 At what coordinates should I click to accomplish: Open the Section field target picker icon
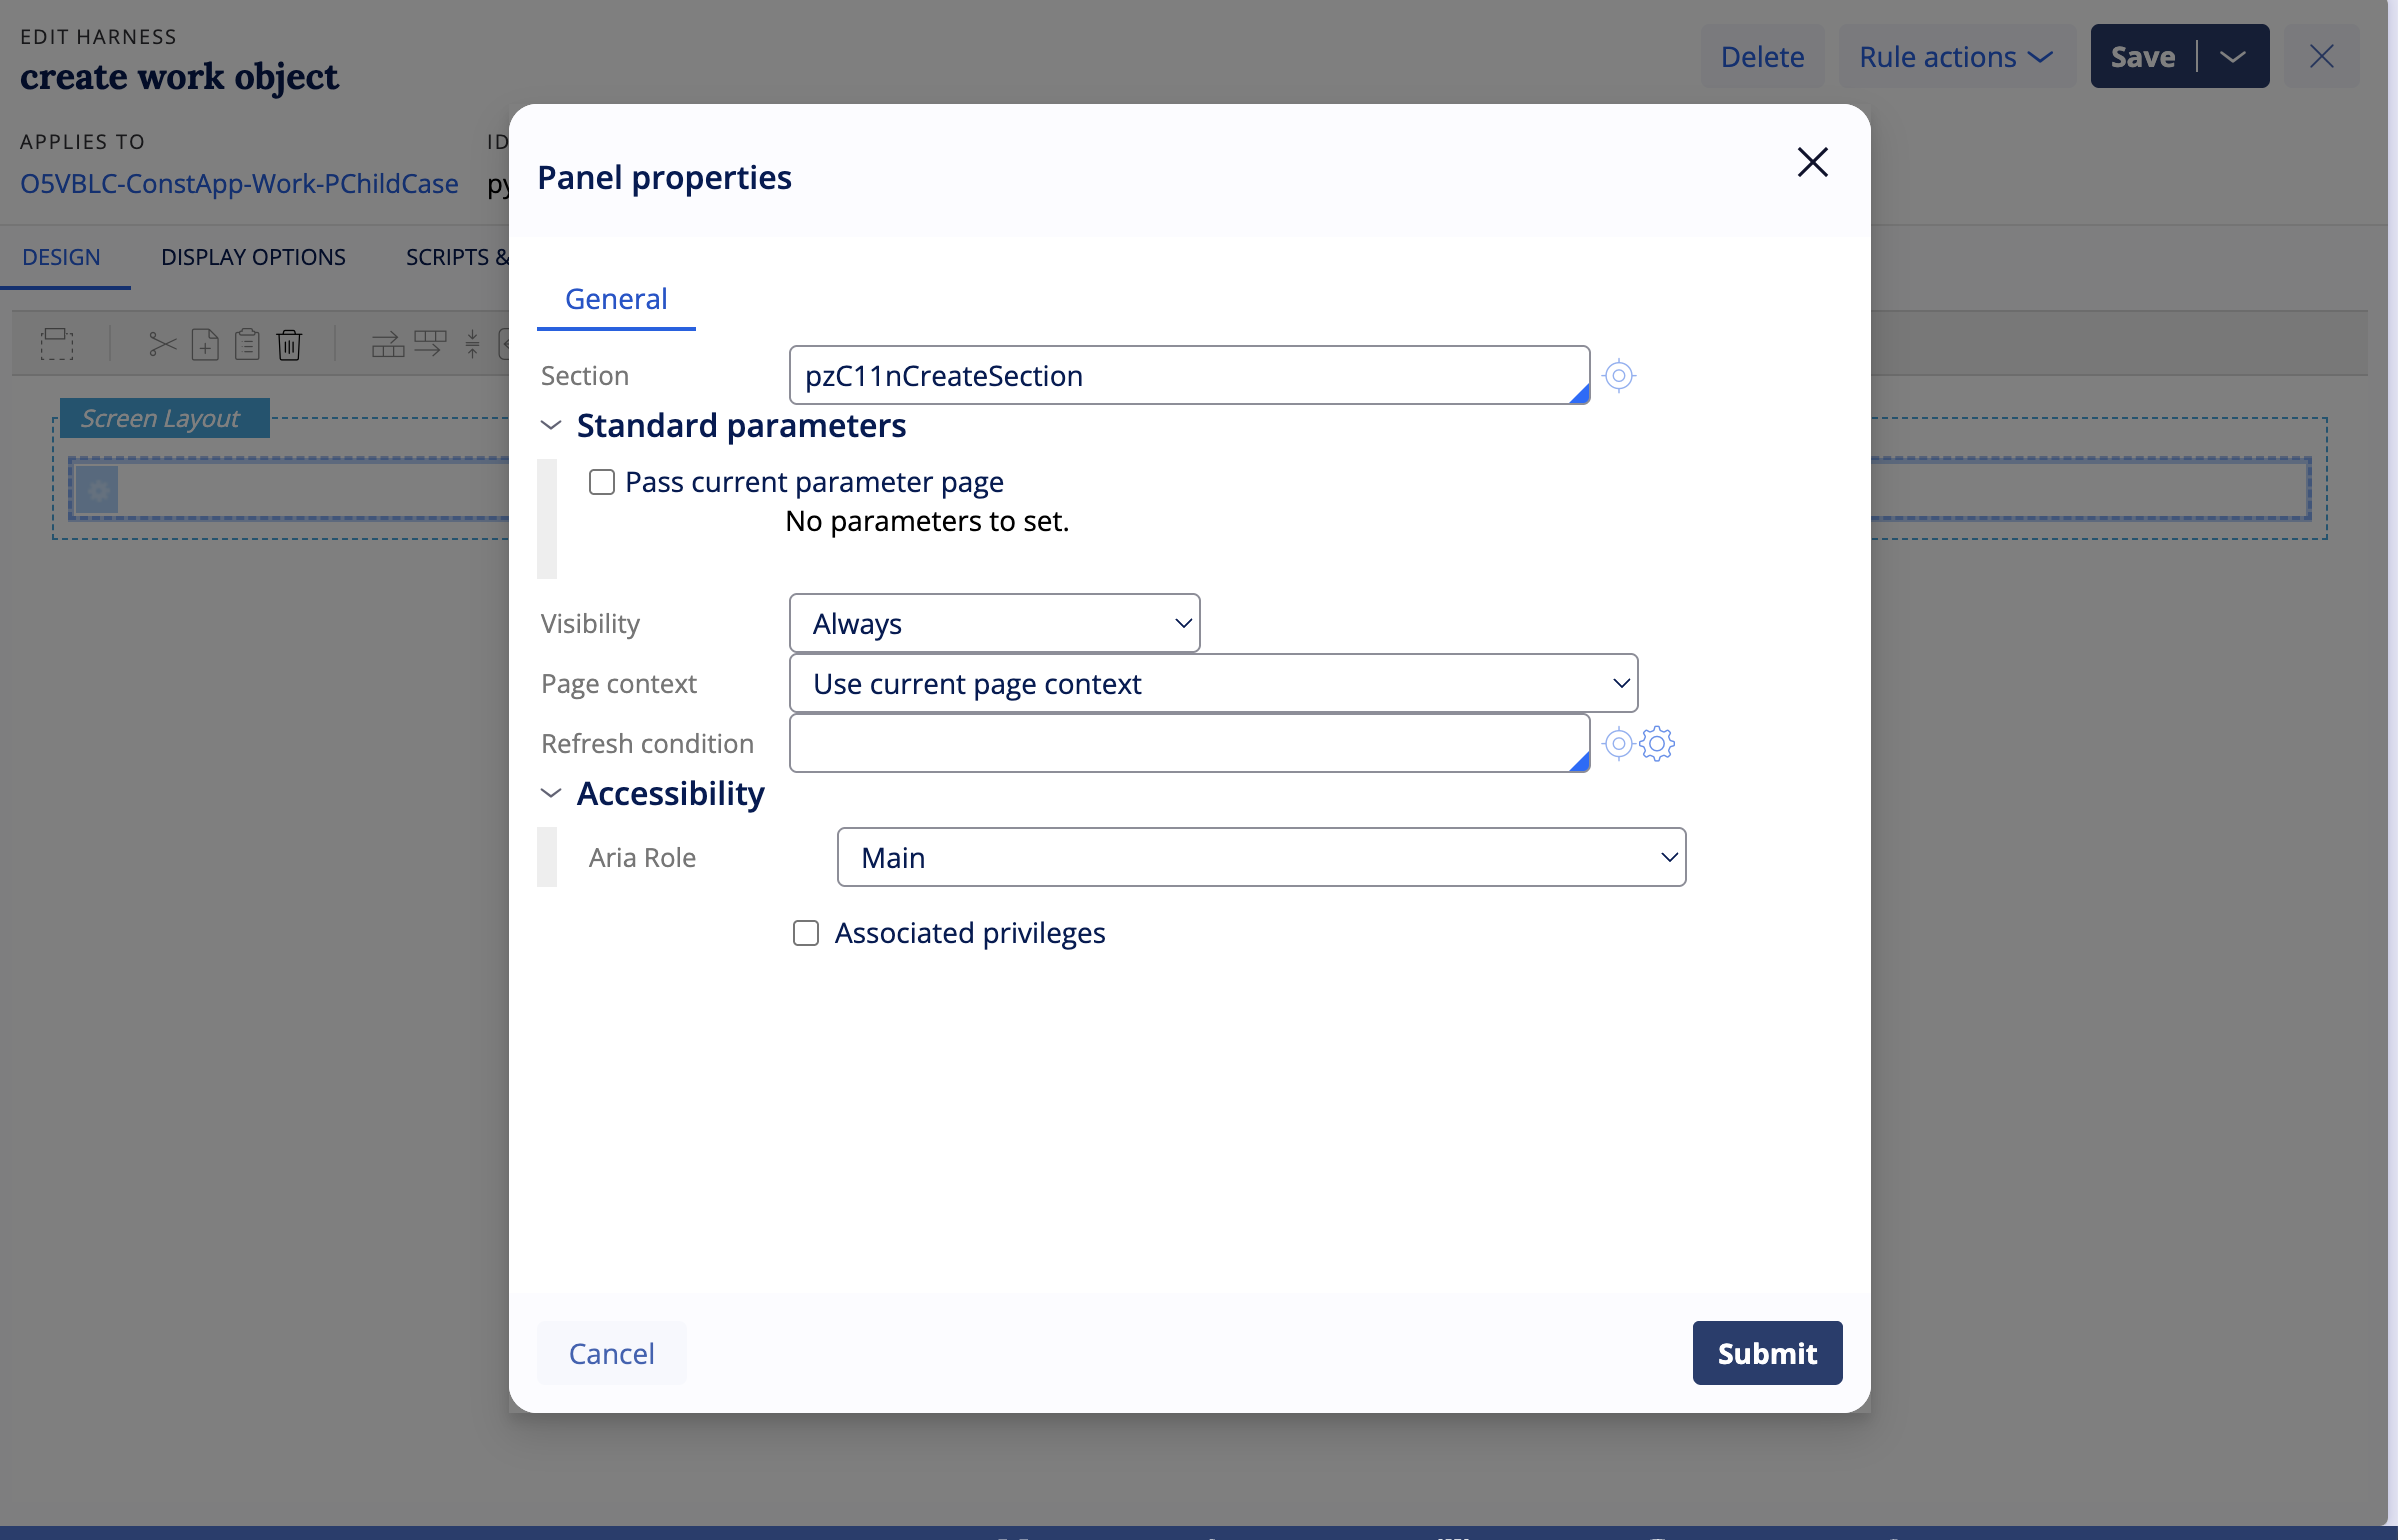pos(1618,376)
